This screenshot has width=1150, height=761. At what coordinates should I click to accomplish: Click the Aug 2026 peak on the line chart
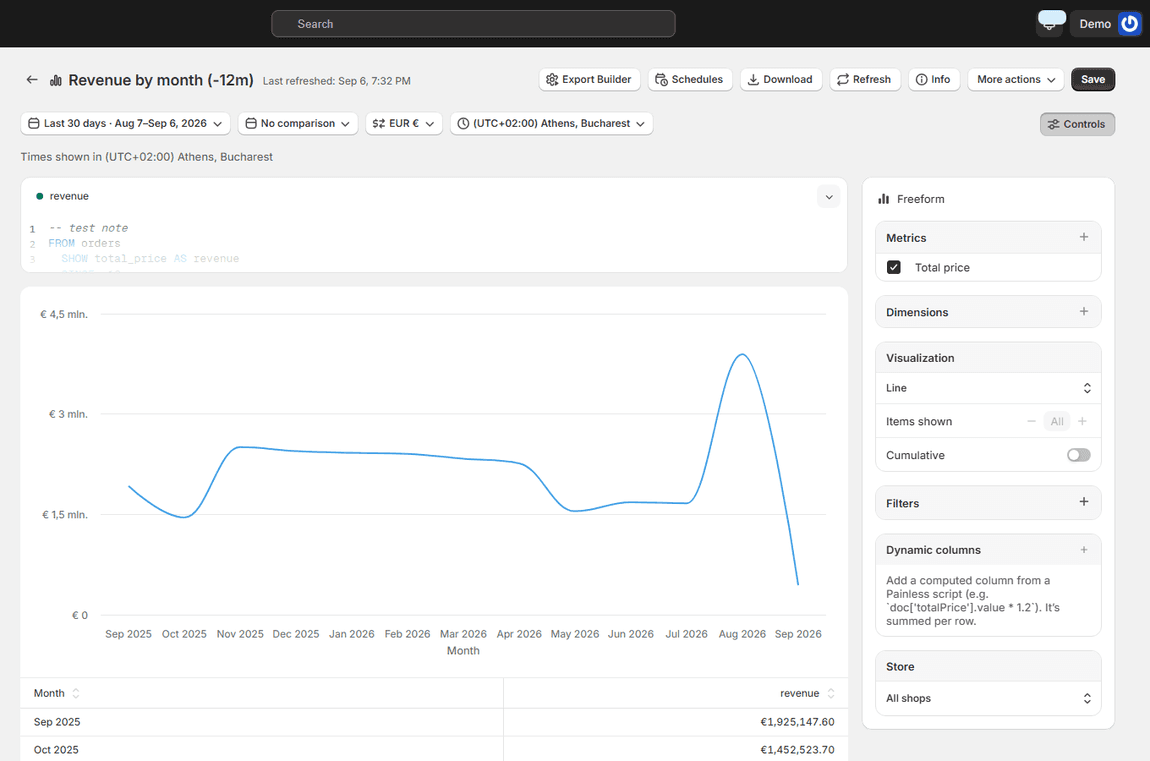pos(742,355)
